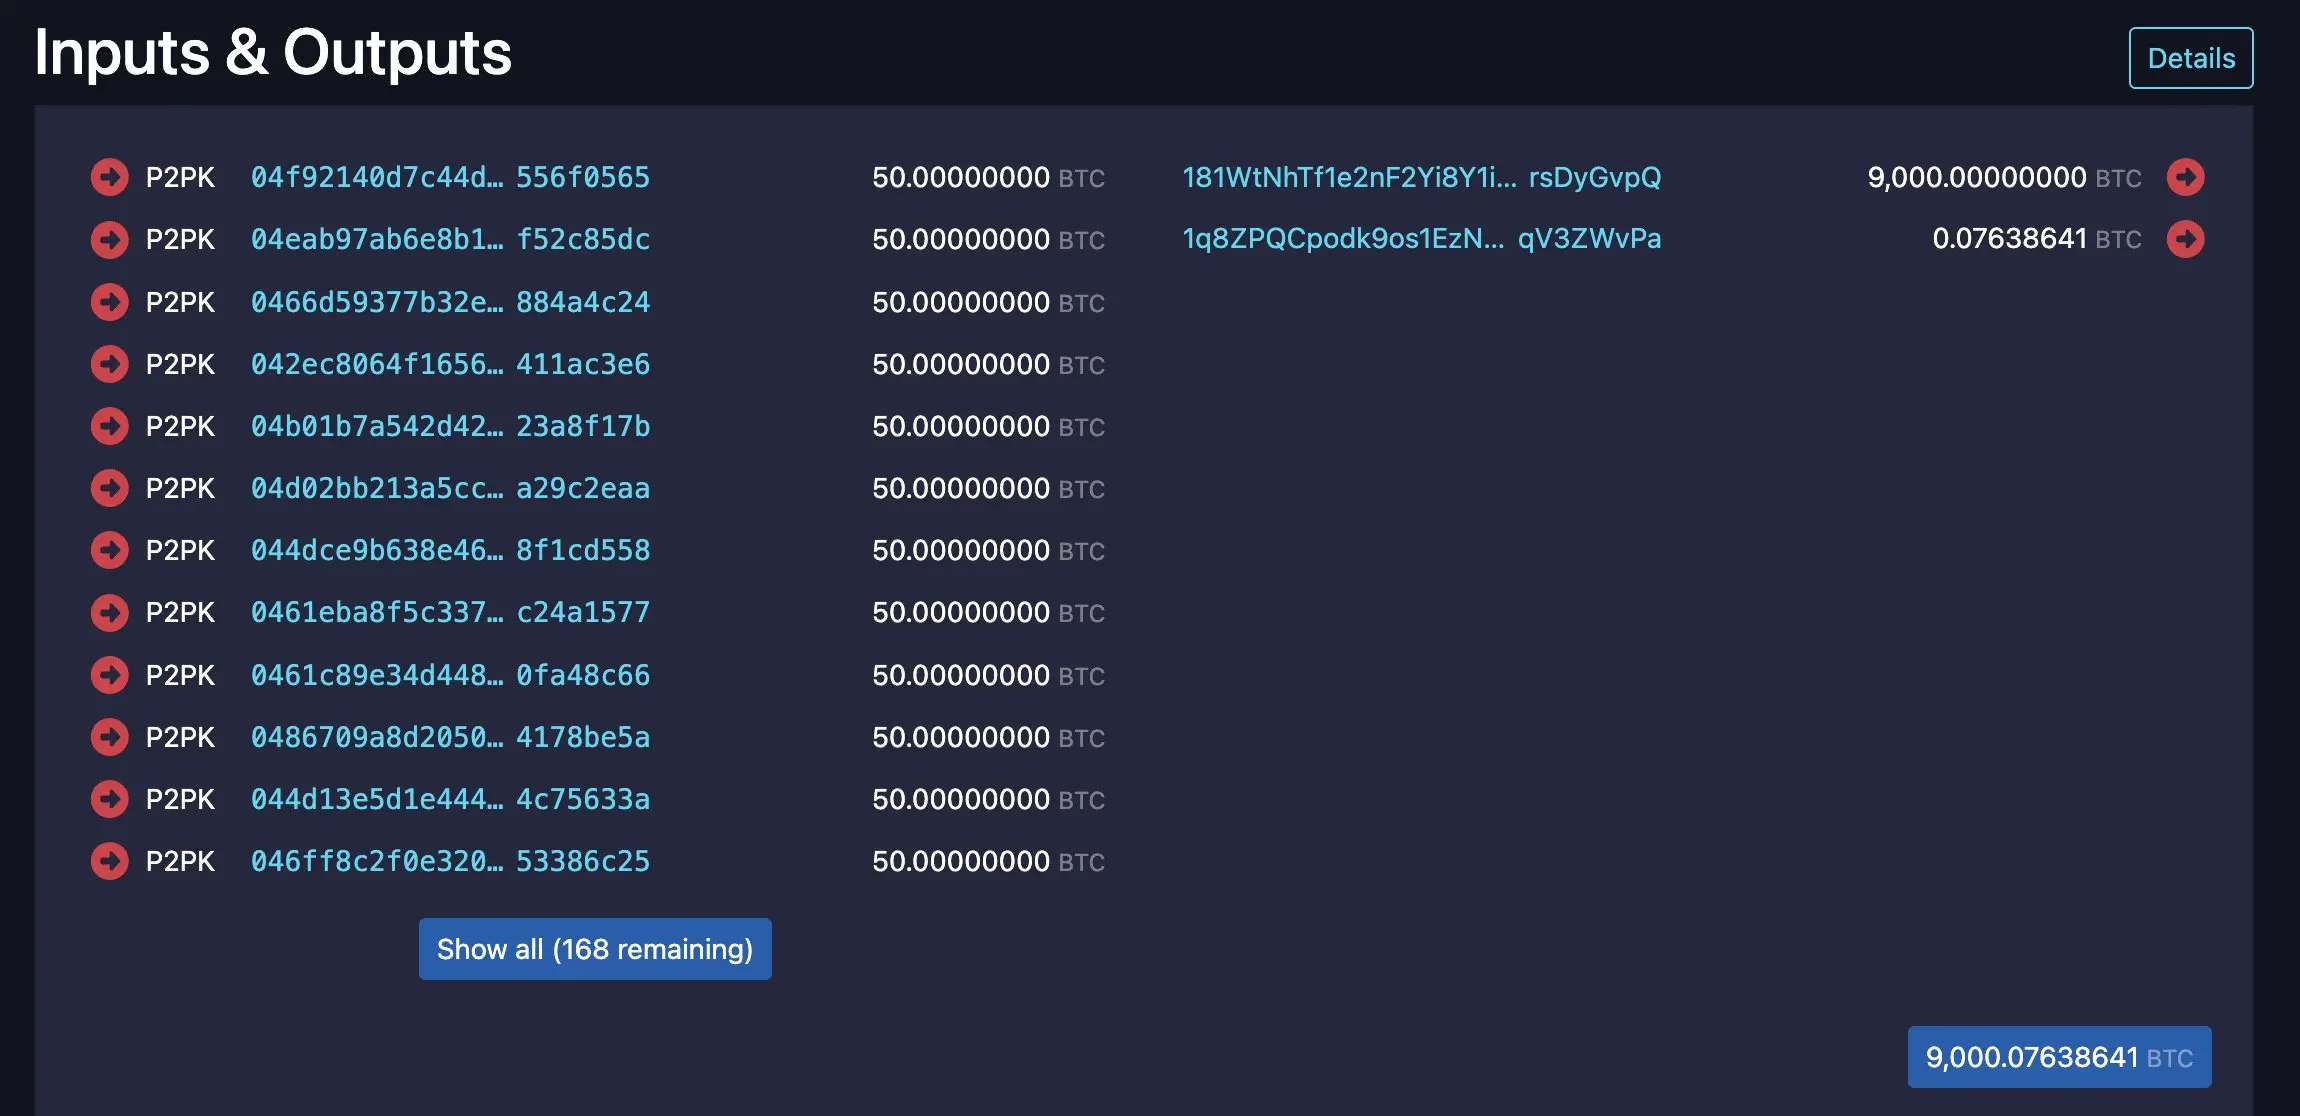Click the arrow icon beside input 04b01b7a542d42
The image size is (2300, 1116).
[110, 426]
